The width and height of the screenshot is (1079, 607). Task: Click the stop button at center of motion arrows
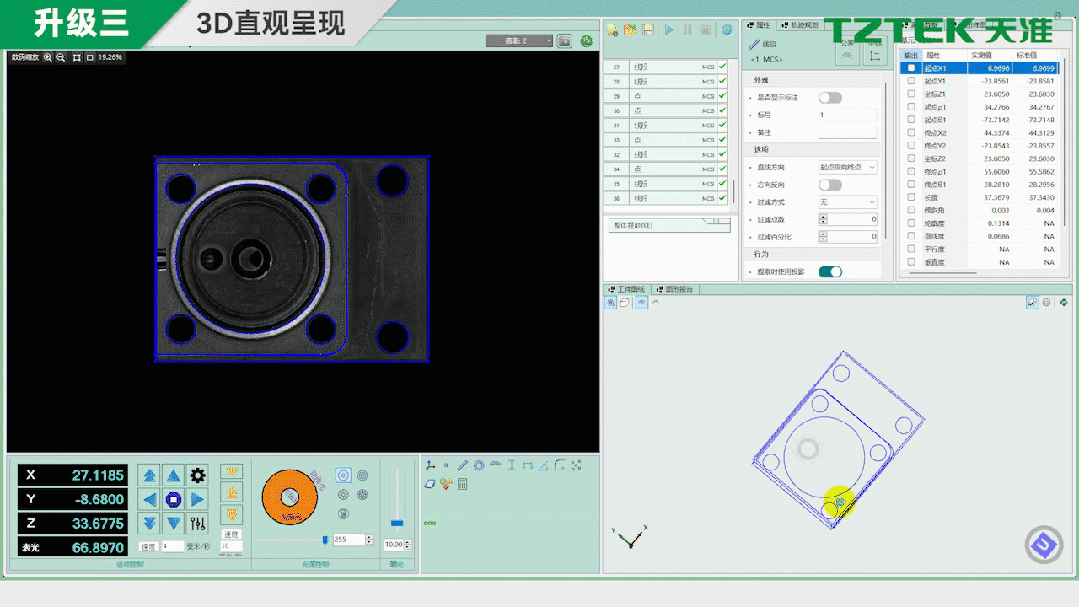(173, 499)
